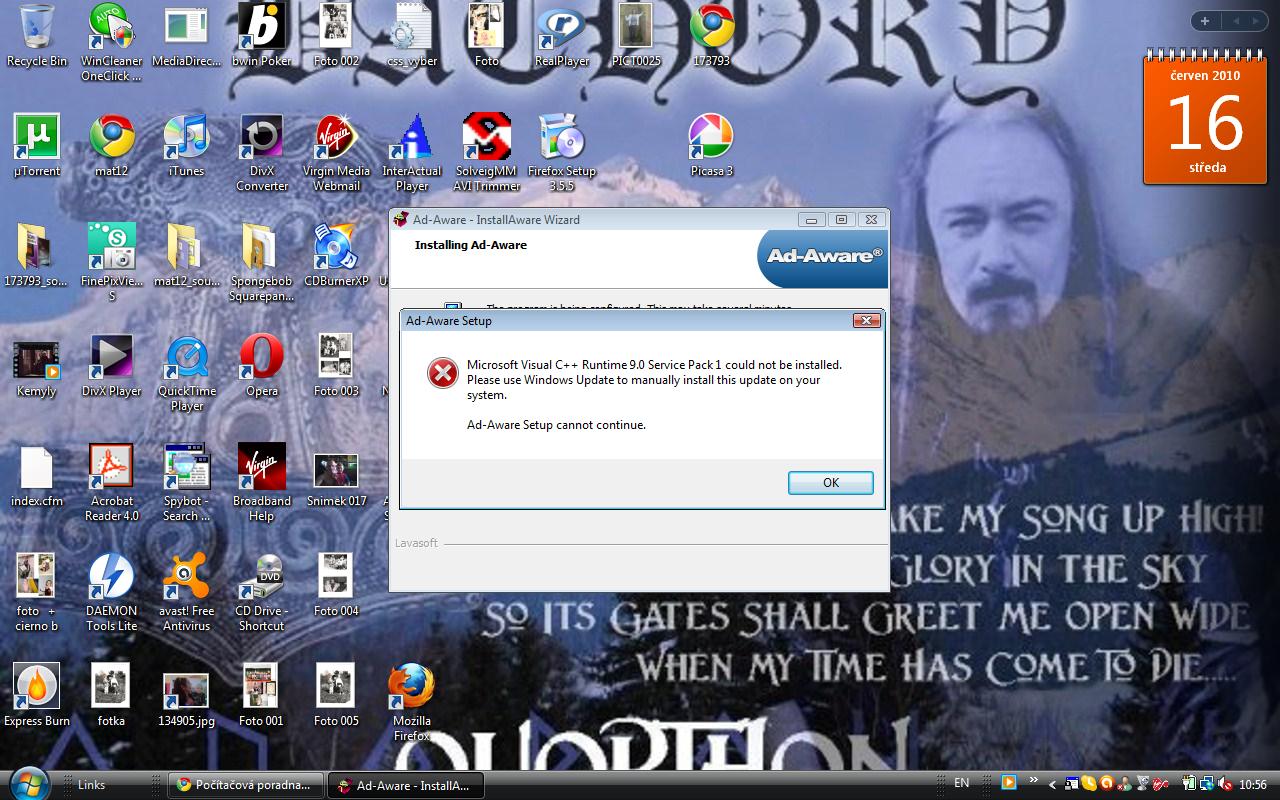Click the Links toolbar on the taskbar
The image size is (1280, 800).
91,785
